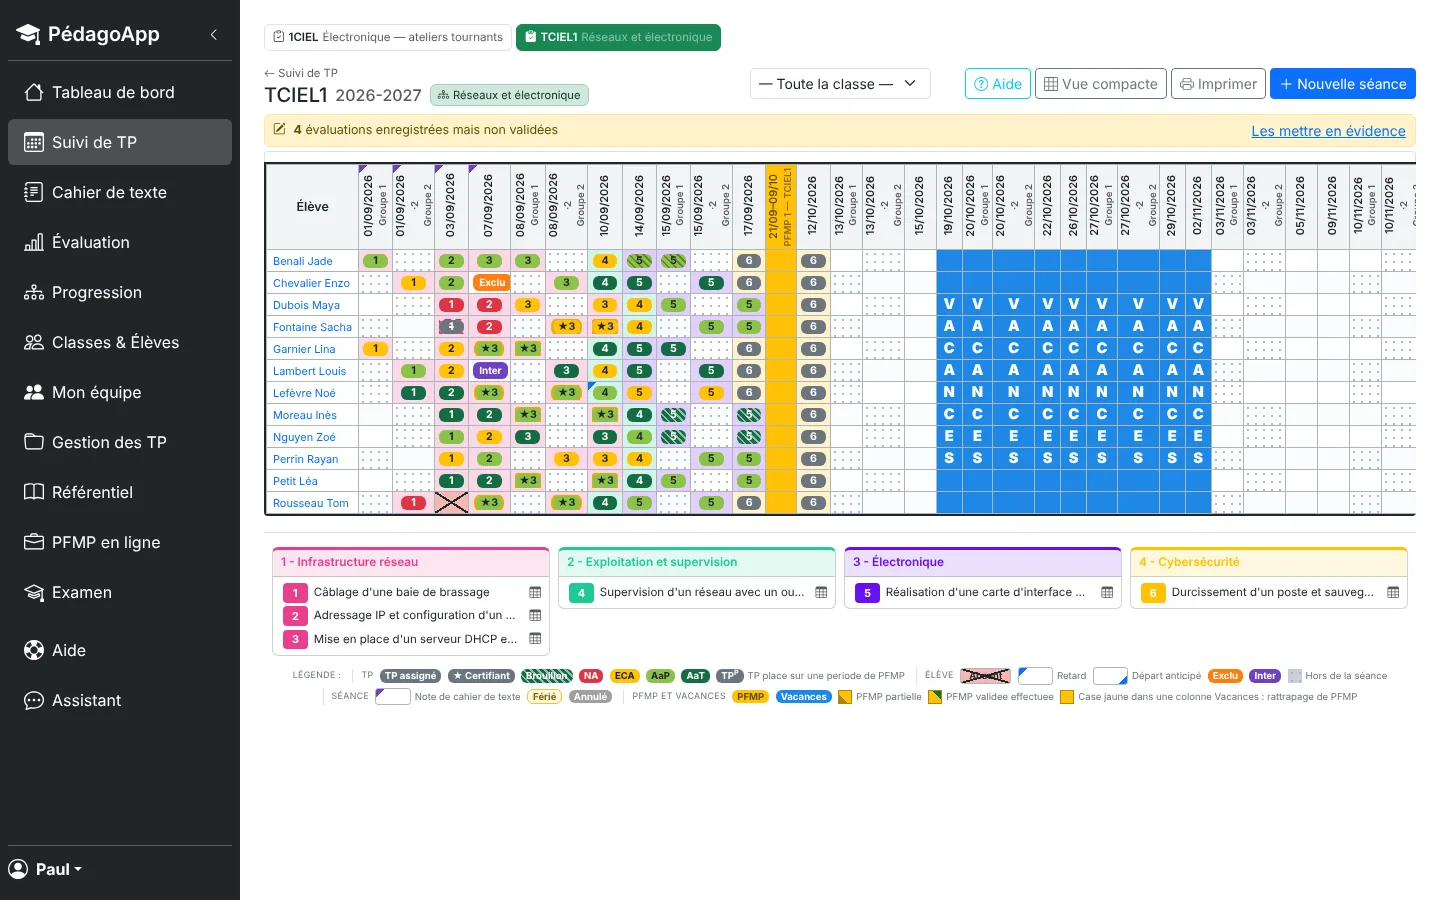Open grid icon for Durcissement d'un poste
Image resolution: width=1440 pixels, height=900 pixels.
point(1393,592)
